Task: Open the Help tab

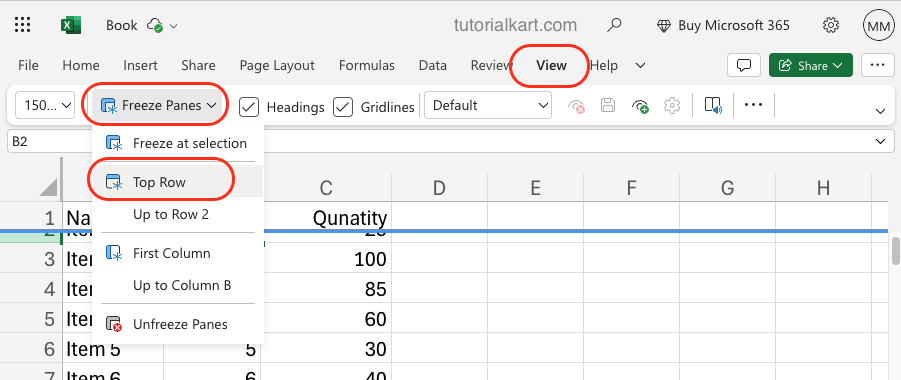Action: [x=604, y=66]
